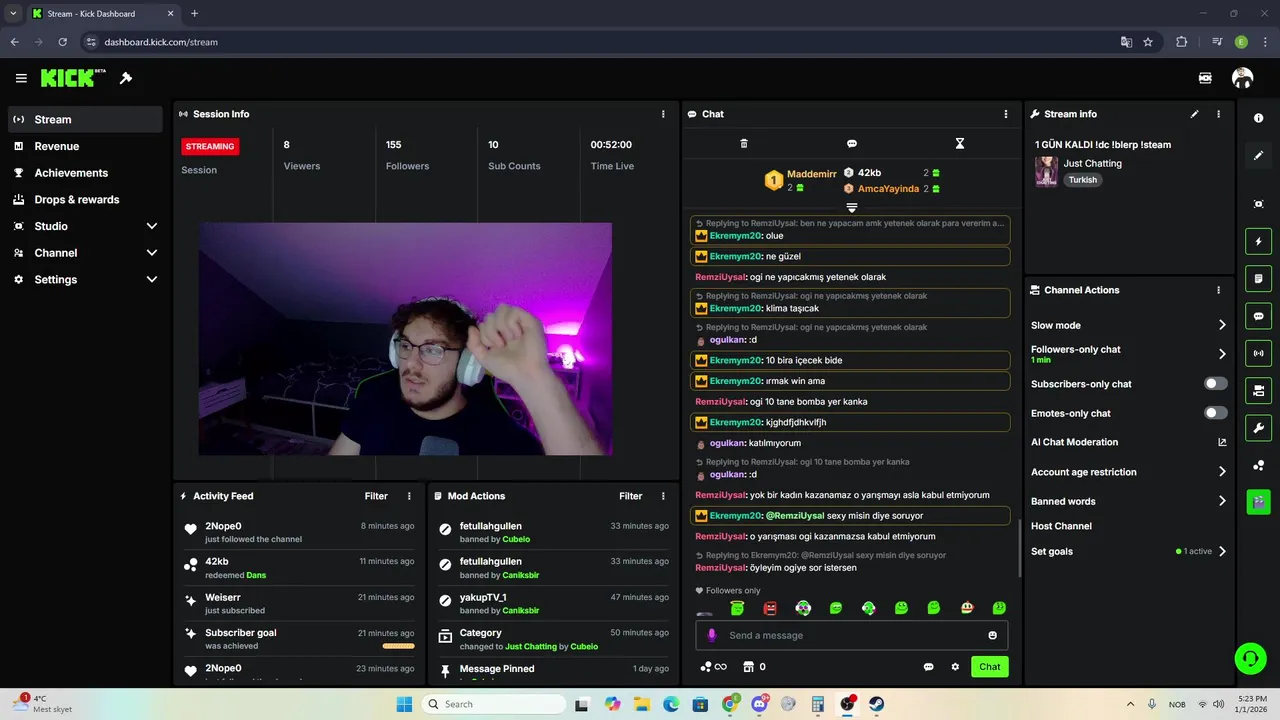Click the hourglass icon in chat toolbar

pyautogui.click(x=959, y=144)
